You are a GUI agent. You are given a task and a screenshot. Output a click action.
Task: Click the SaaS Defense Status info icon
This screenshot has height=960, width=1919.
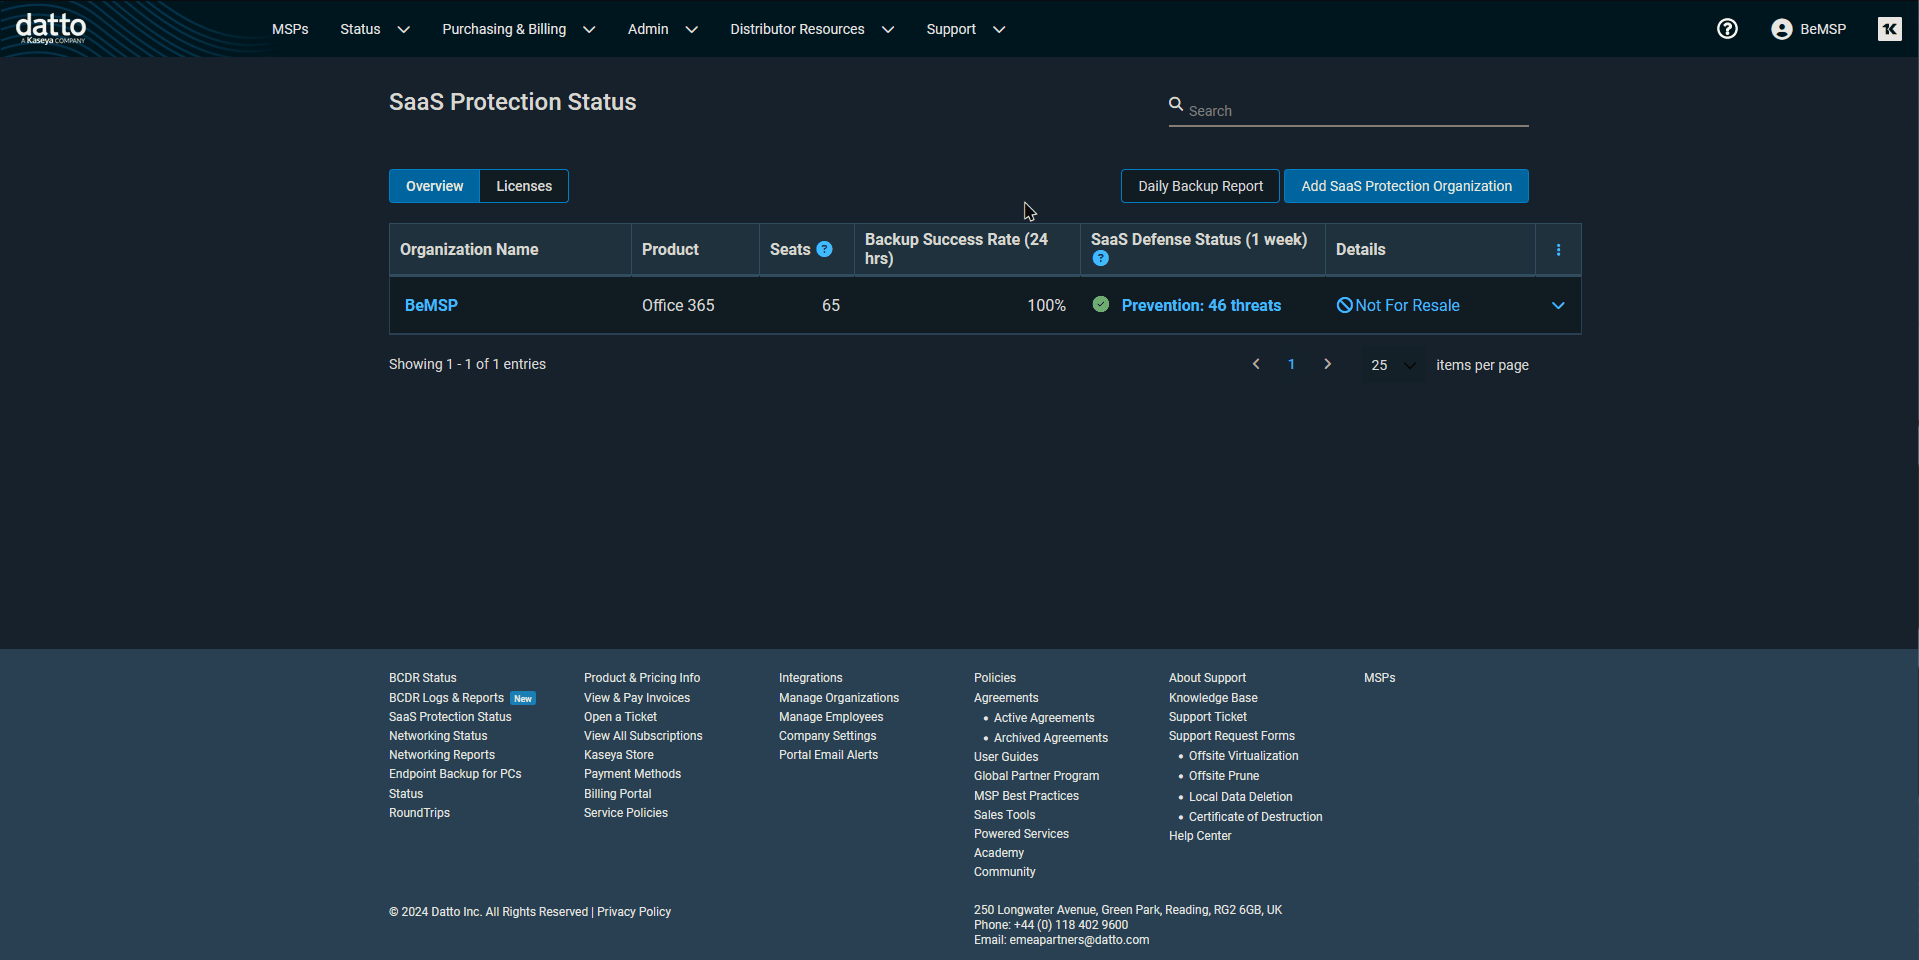[x=1100, y=259]
